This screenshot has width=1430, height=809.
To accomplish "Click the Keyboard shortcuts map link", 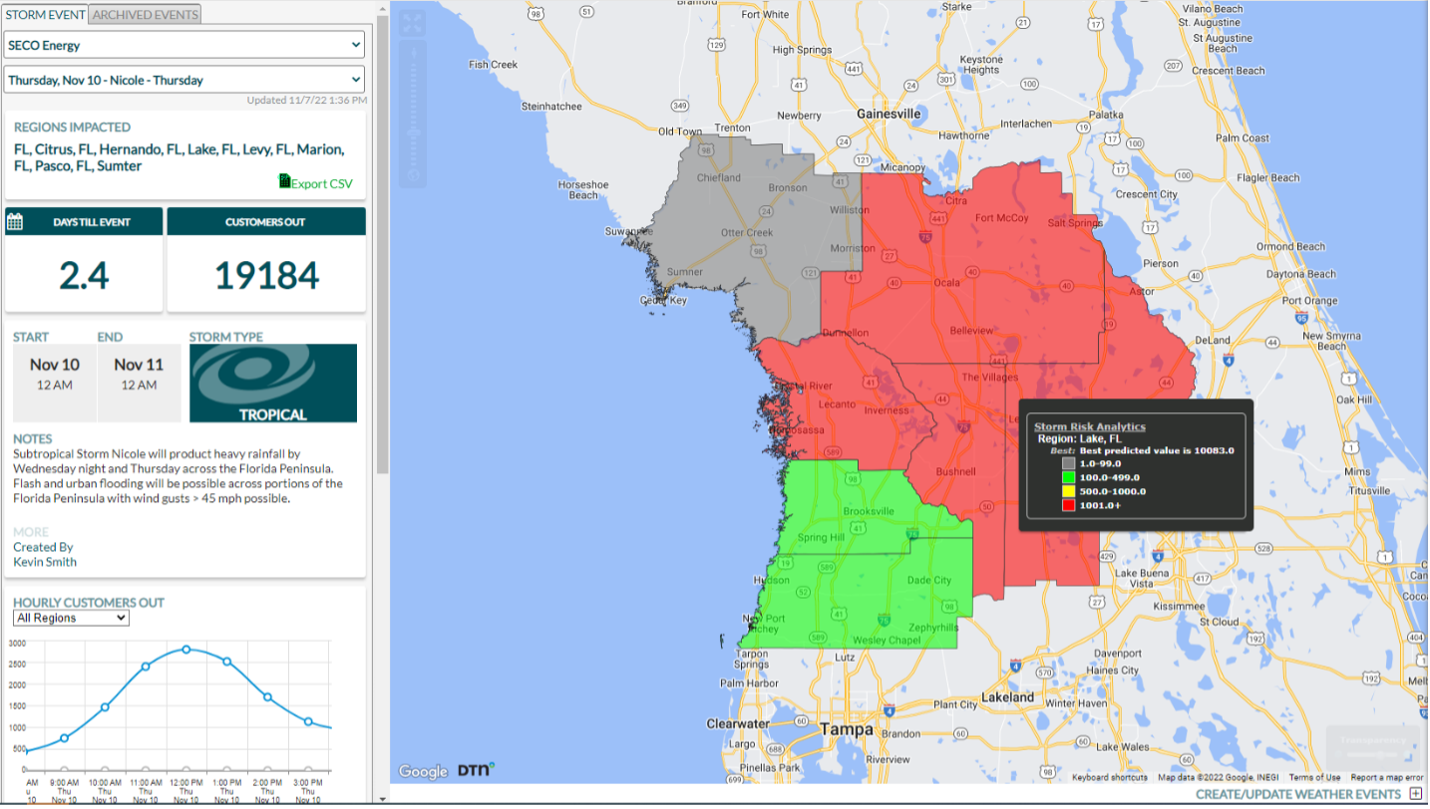I will tap(1110, 777).
